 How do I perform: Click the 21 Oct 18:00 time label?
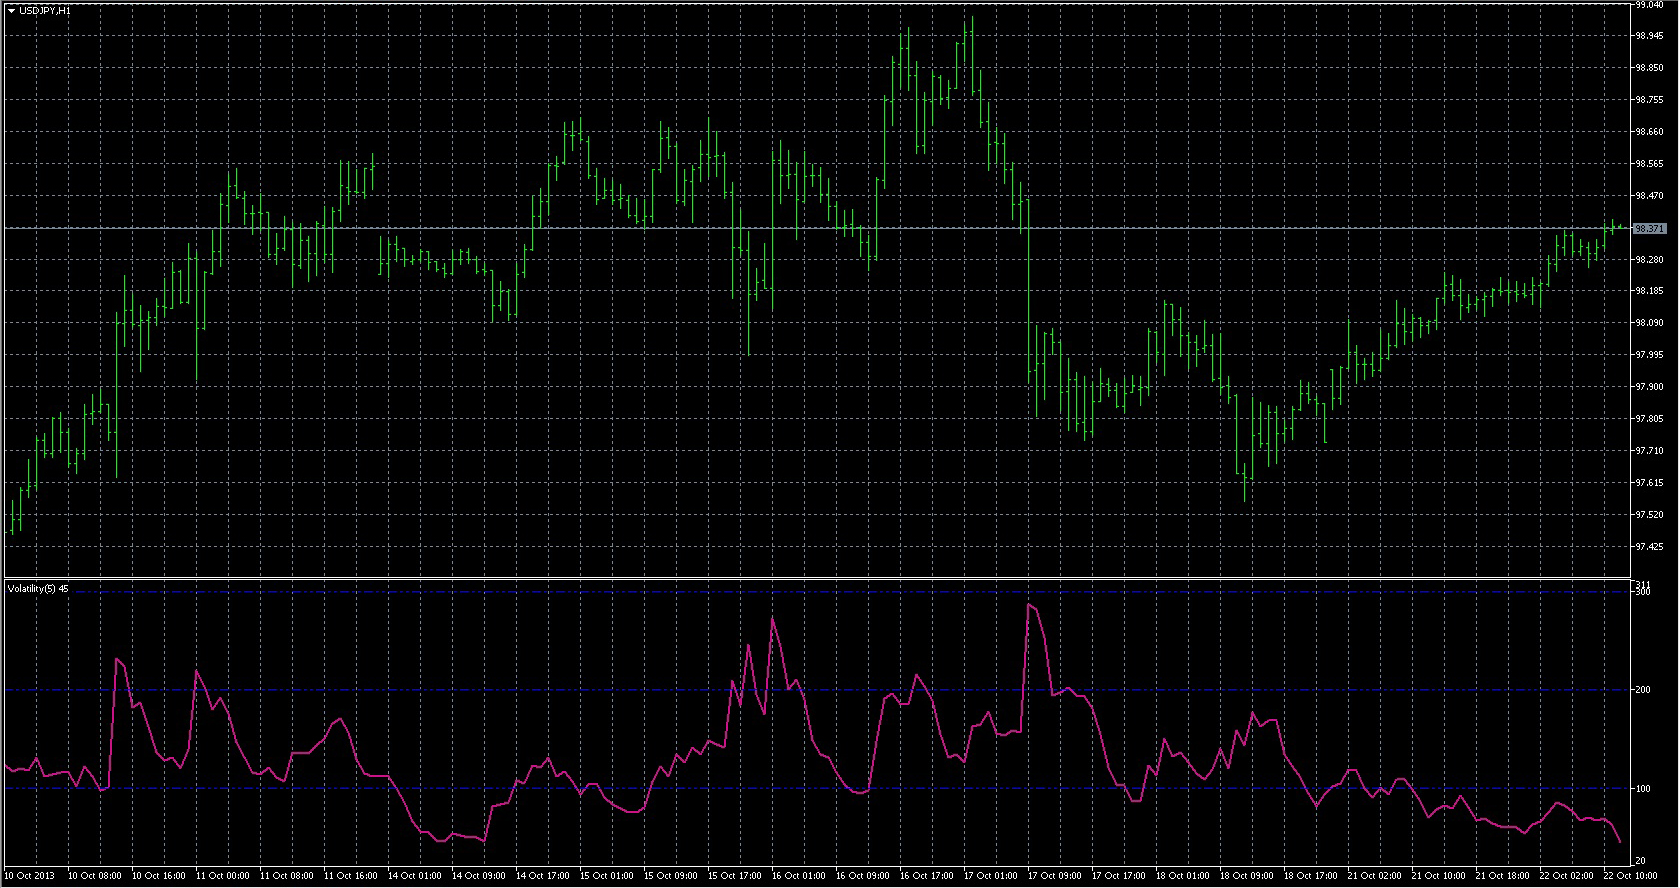click(1503, 876)
